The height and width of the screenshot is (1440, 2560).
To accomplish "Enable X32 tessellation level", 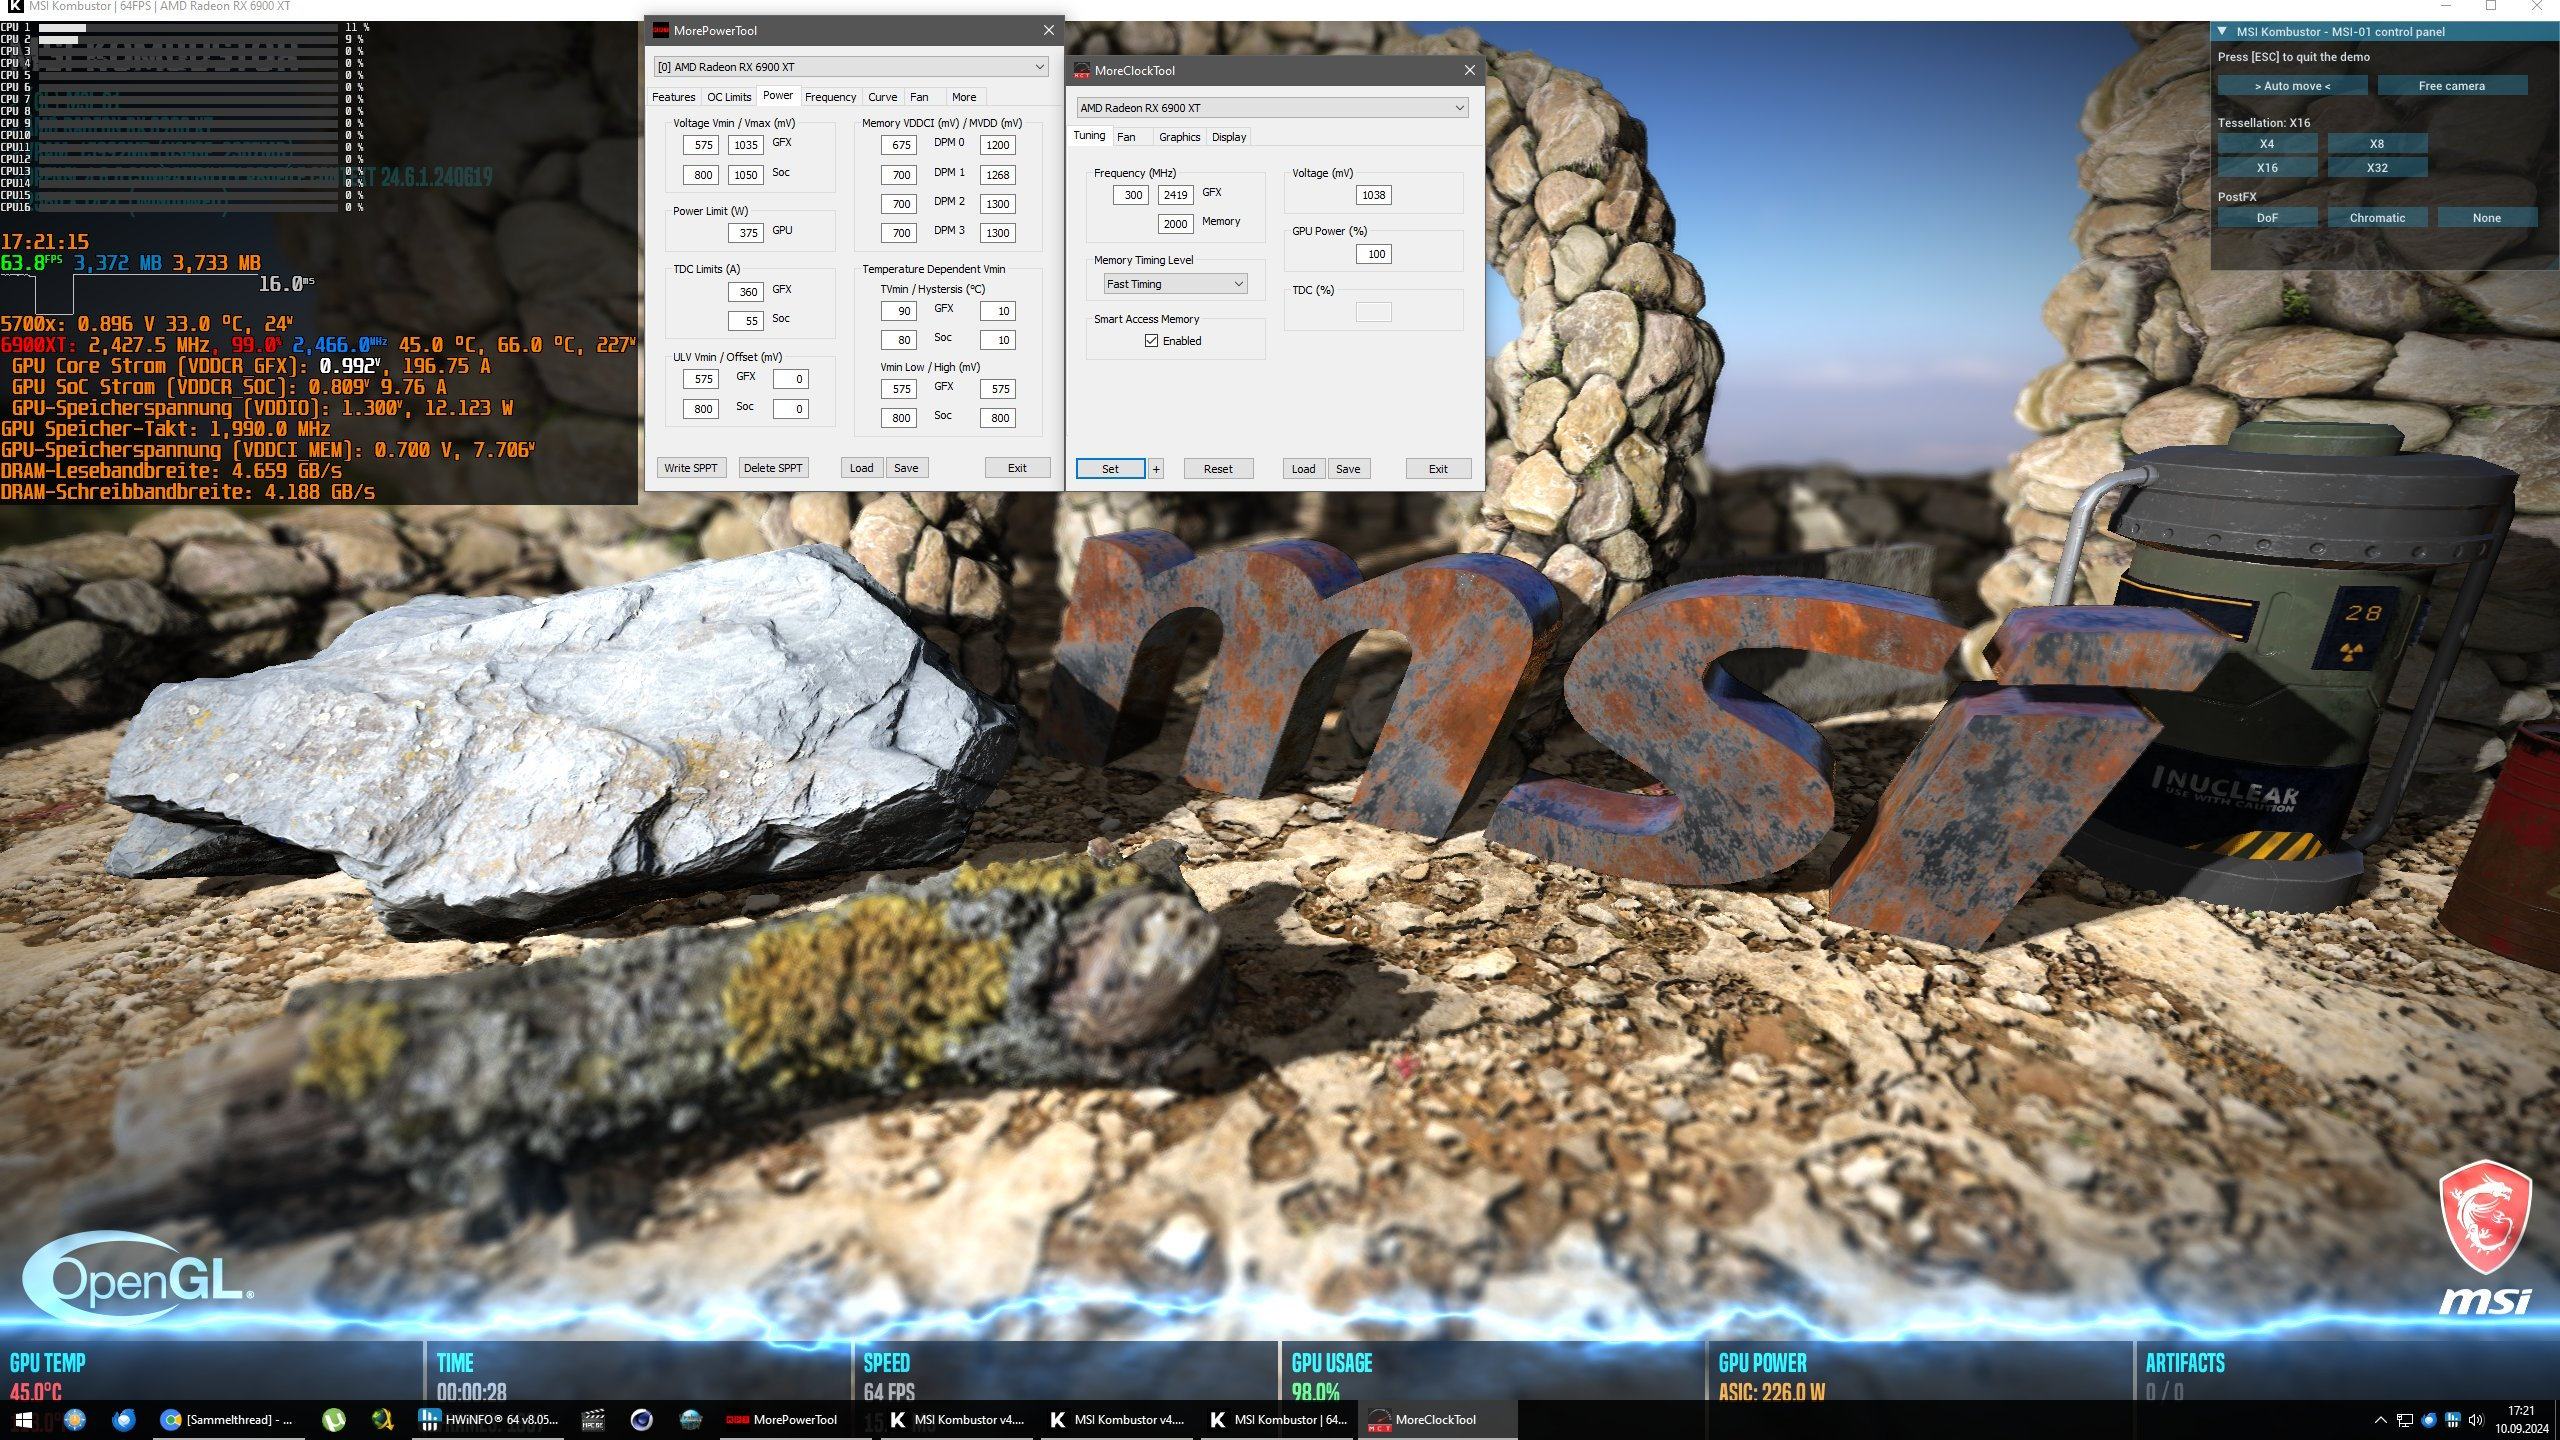I will coord(2376,168).
